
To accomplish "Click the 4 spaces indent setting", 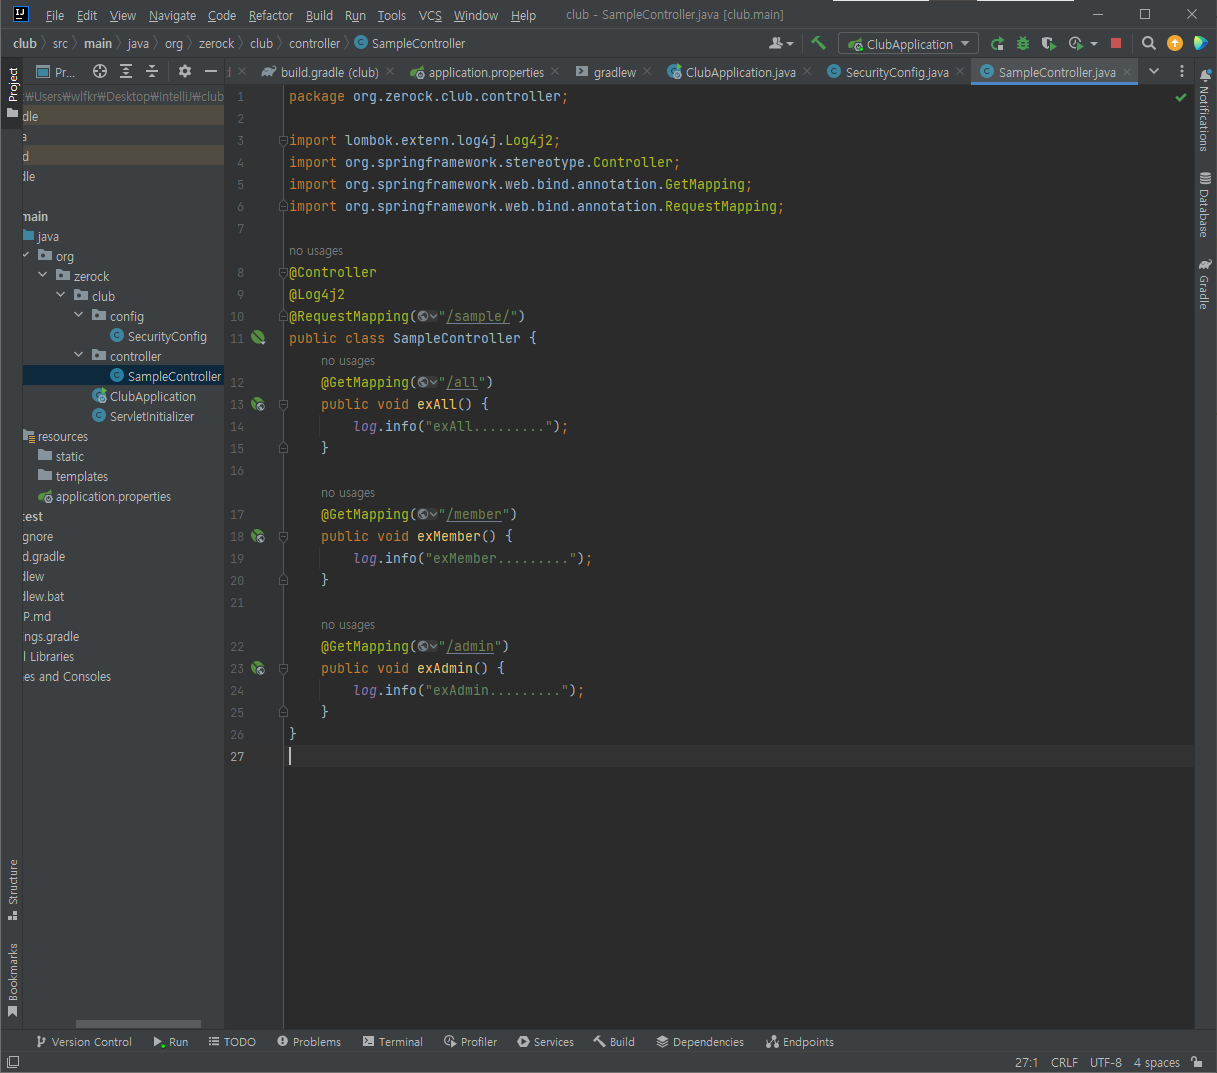I will click(x=1157, y=1063).
